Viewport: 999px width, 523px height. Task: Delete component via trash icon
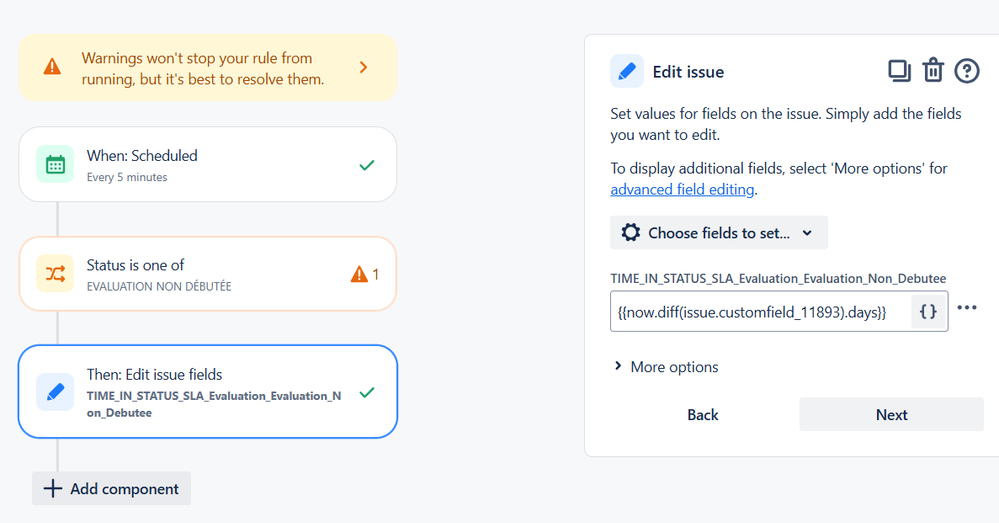click(933, 71)
